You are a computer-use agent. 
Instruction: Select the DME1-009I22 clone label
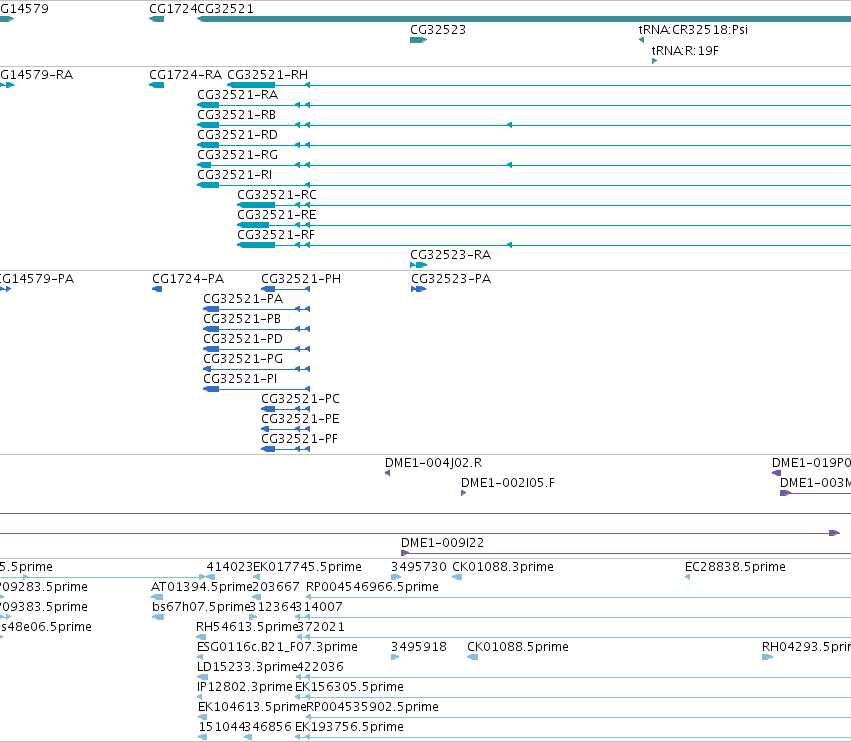(x=442, y=542)
